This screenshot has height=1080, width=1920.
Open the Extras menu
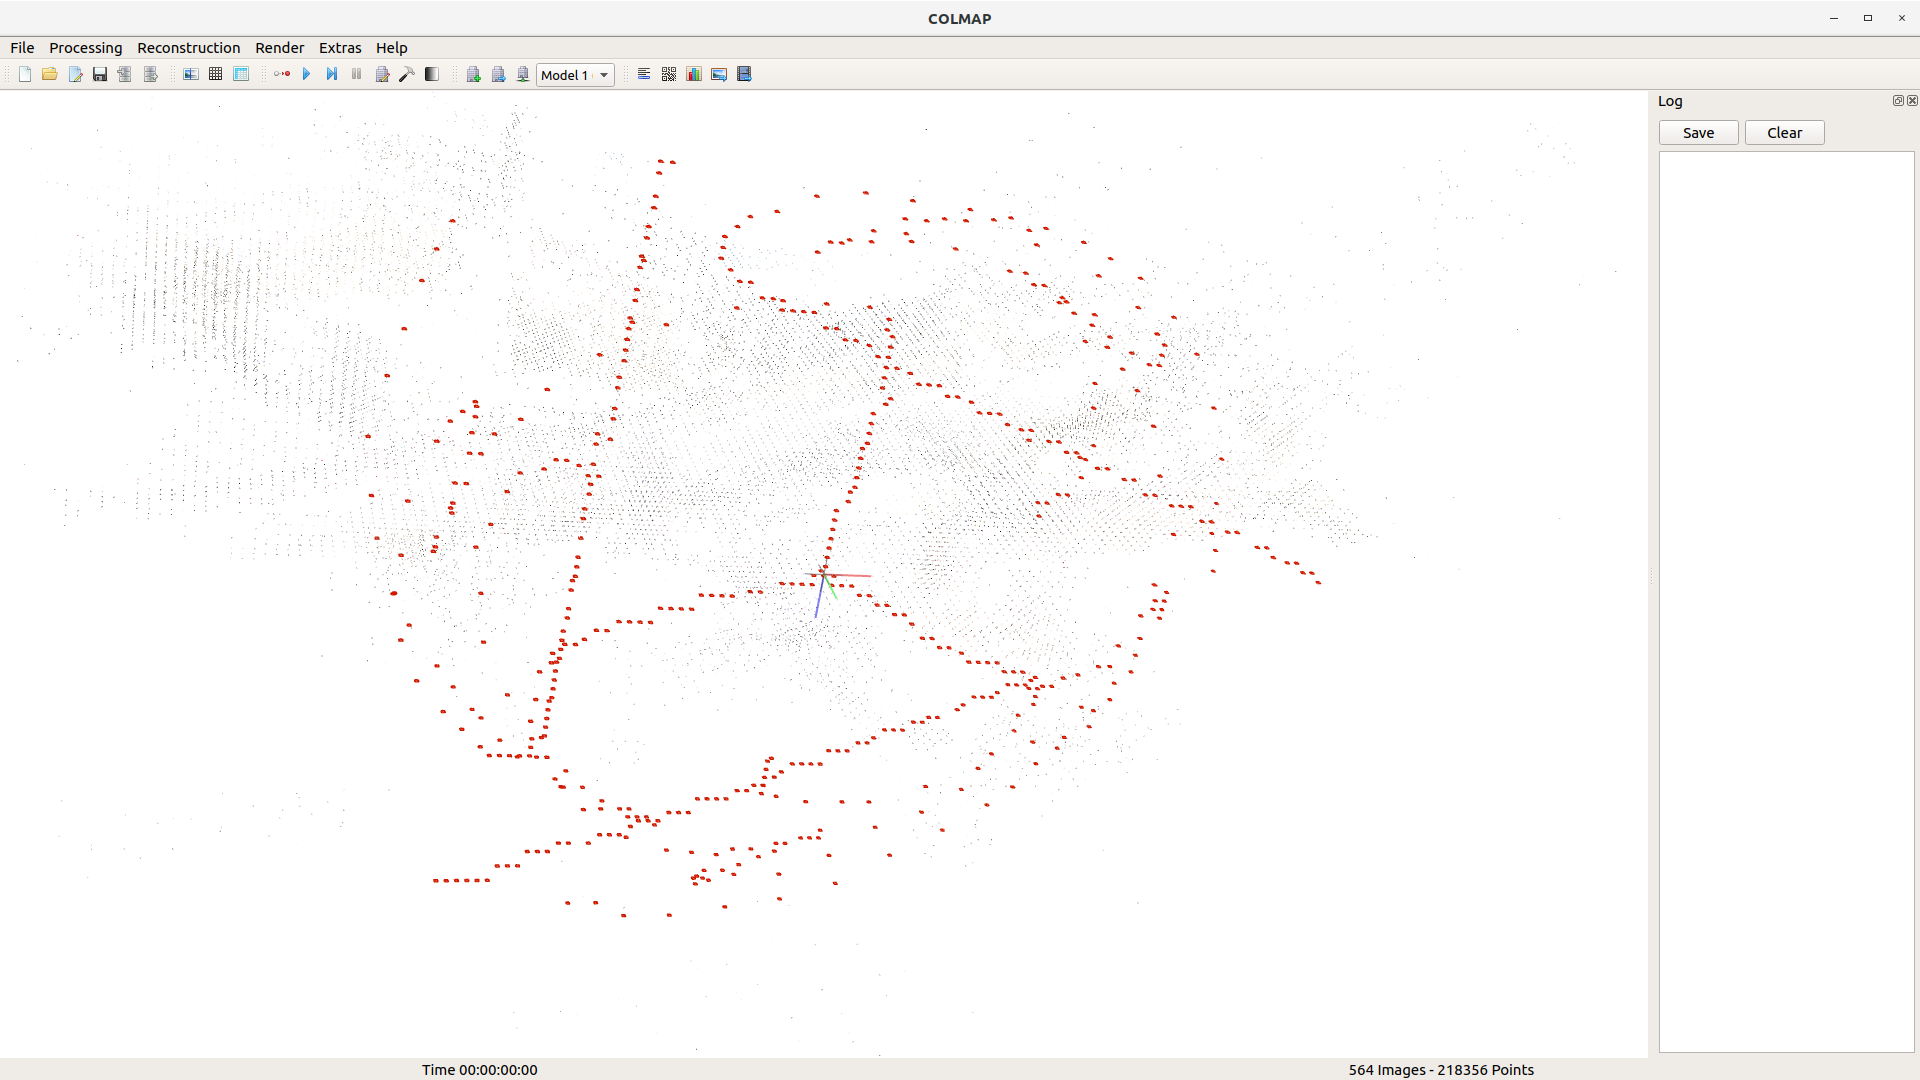340,48
